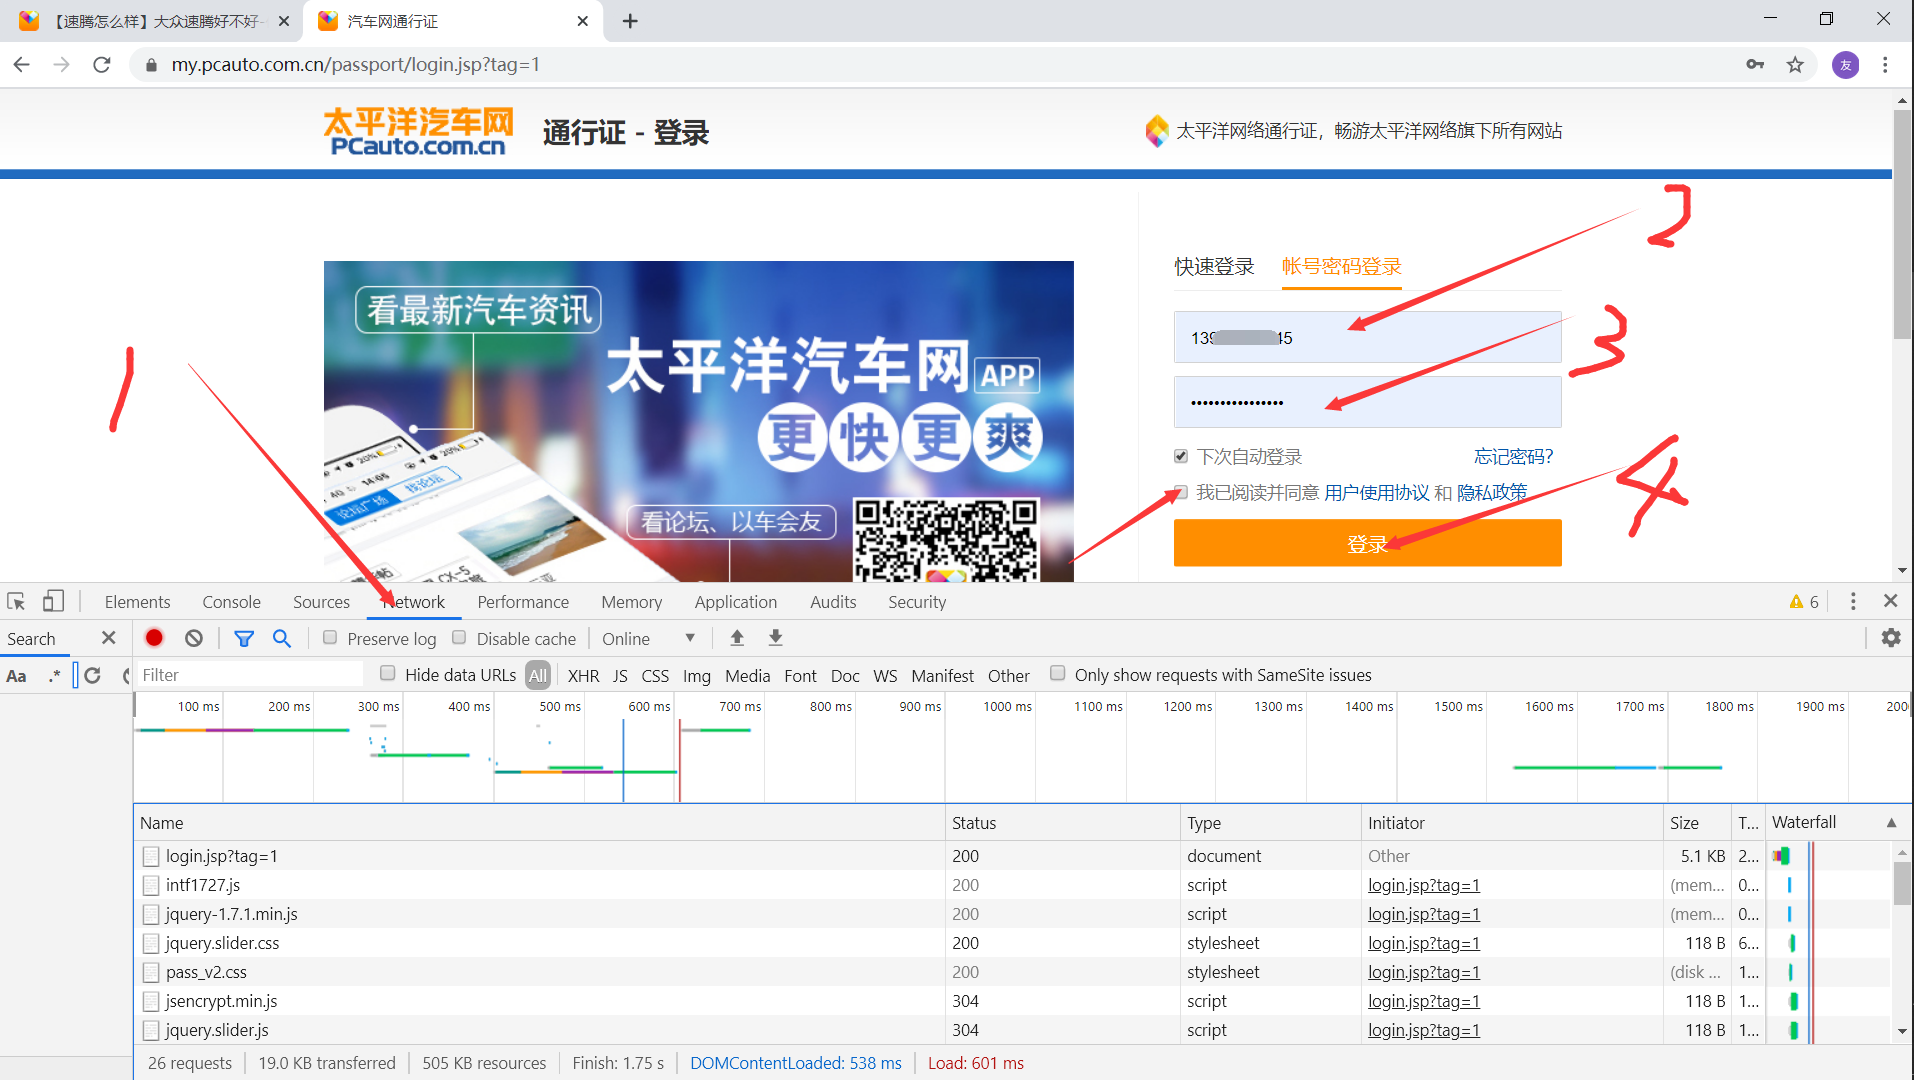Open a new browser tab
Image resolution: width=1914 pixels, height=1080 pixels.
coord(630,21)
